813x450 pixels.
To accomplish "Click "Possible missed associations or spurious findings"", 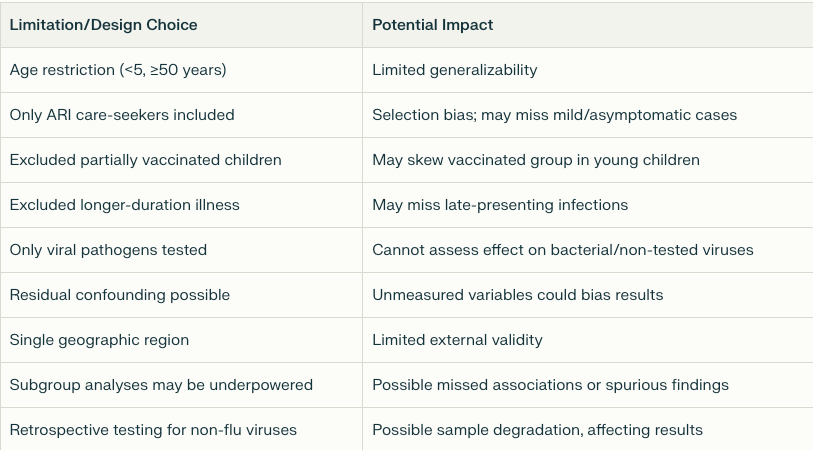I will click(x=550, y=385).
